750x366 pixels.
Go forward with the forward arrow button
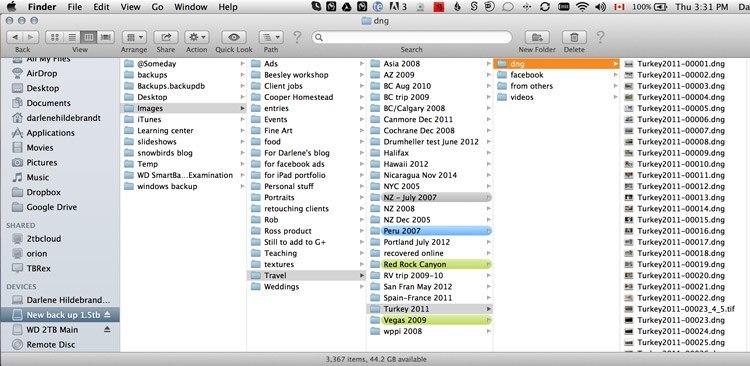click(31, 37)
